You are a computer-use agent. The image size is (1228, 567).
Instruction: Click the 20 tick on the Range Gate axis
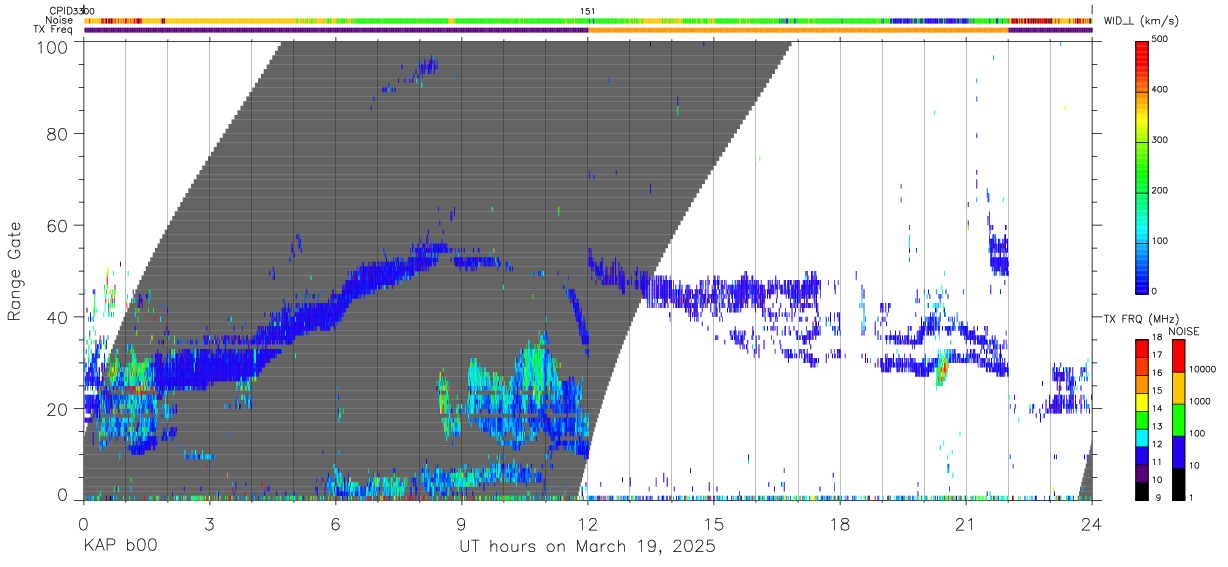[58, 409]
